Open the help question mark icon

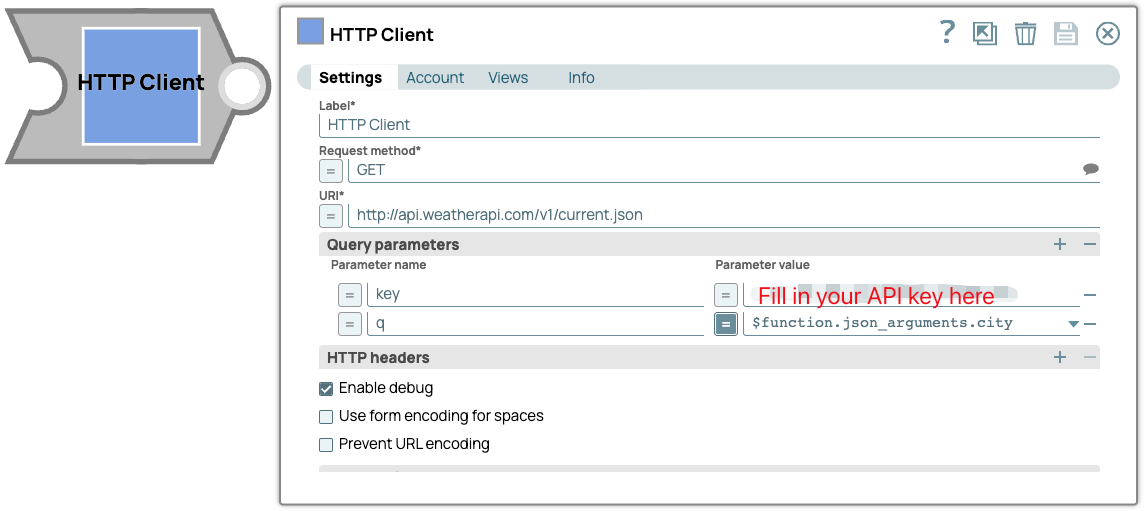pos(948,33)
